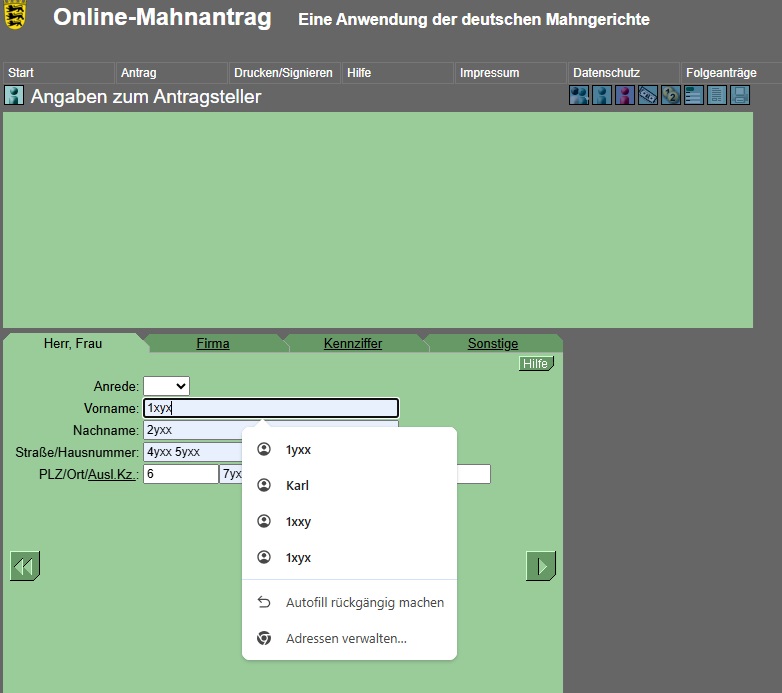Open the Folgeanträge menu
The width and height of the screenshot is (782, 693).
click(x=721, y=73)
